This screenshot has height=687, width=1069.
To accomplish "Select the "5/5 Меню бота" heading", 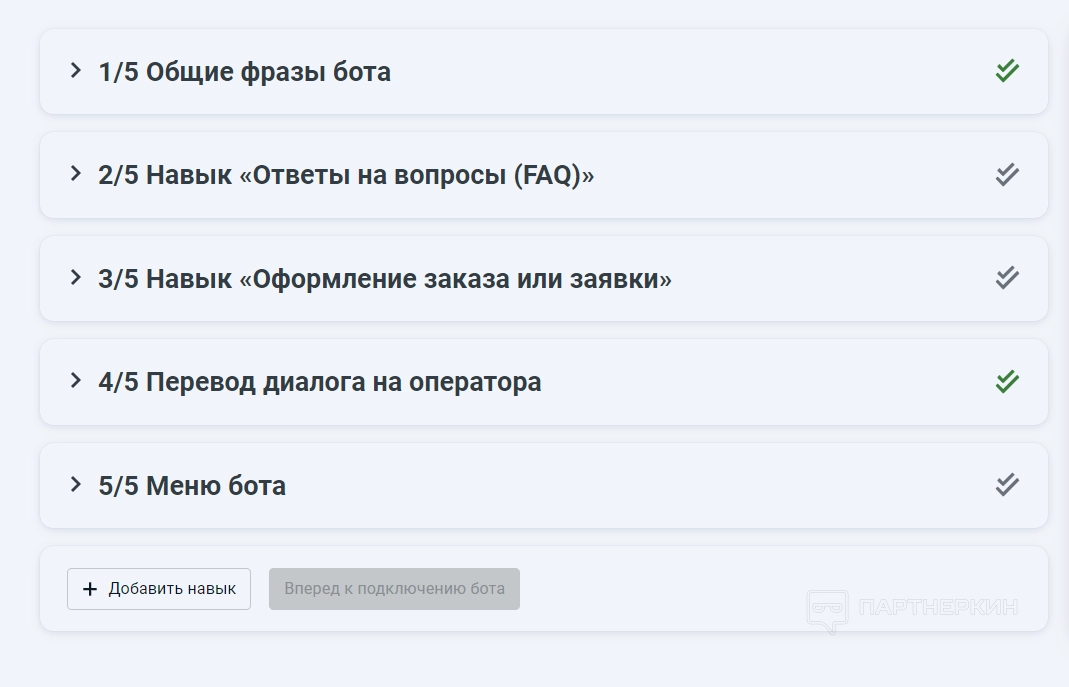I will pos(192,486).
